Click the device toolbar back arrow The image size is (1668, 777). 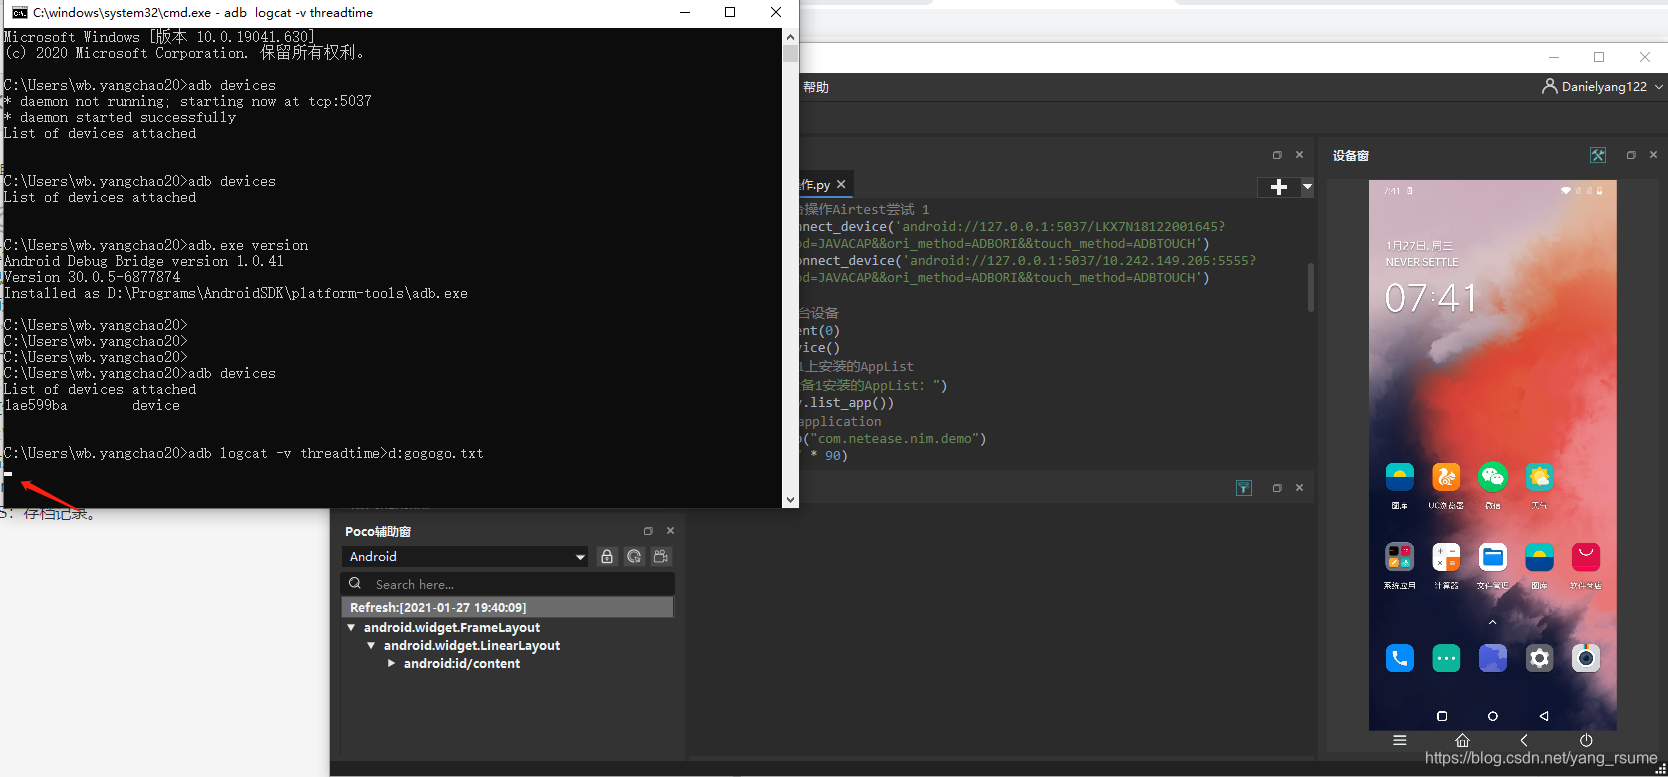click(x=1524, y=741)
